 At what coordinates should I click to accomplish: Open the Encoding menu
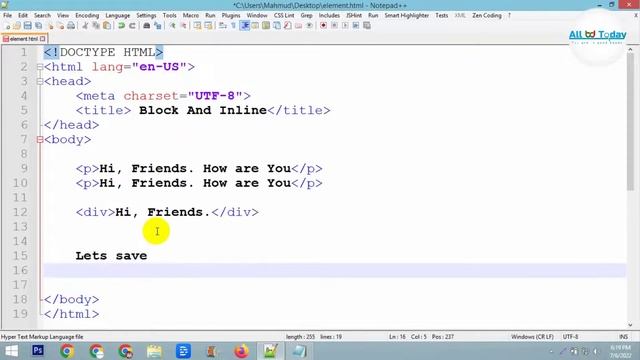pyautogui.click(x=87, y=16)
